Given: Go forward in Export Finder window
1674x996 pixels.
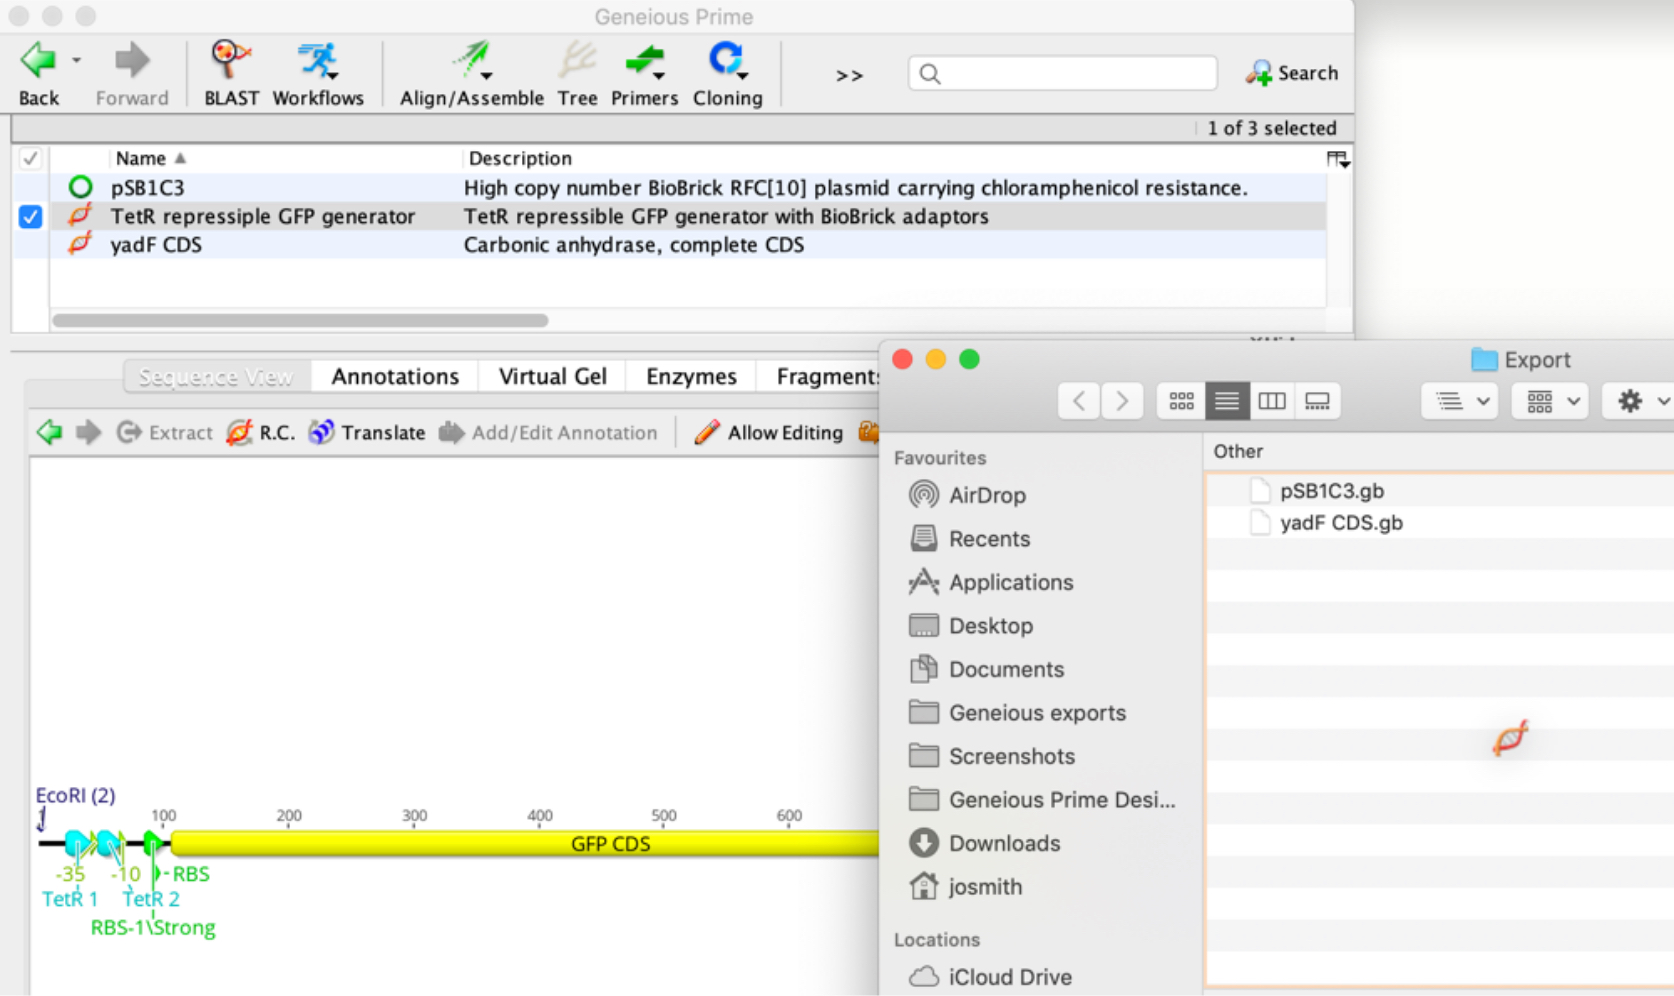Looking at the screenshot, I should click(x=1122, y=401).
